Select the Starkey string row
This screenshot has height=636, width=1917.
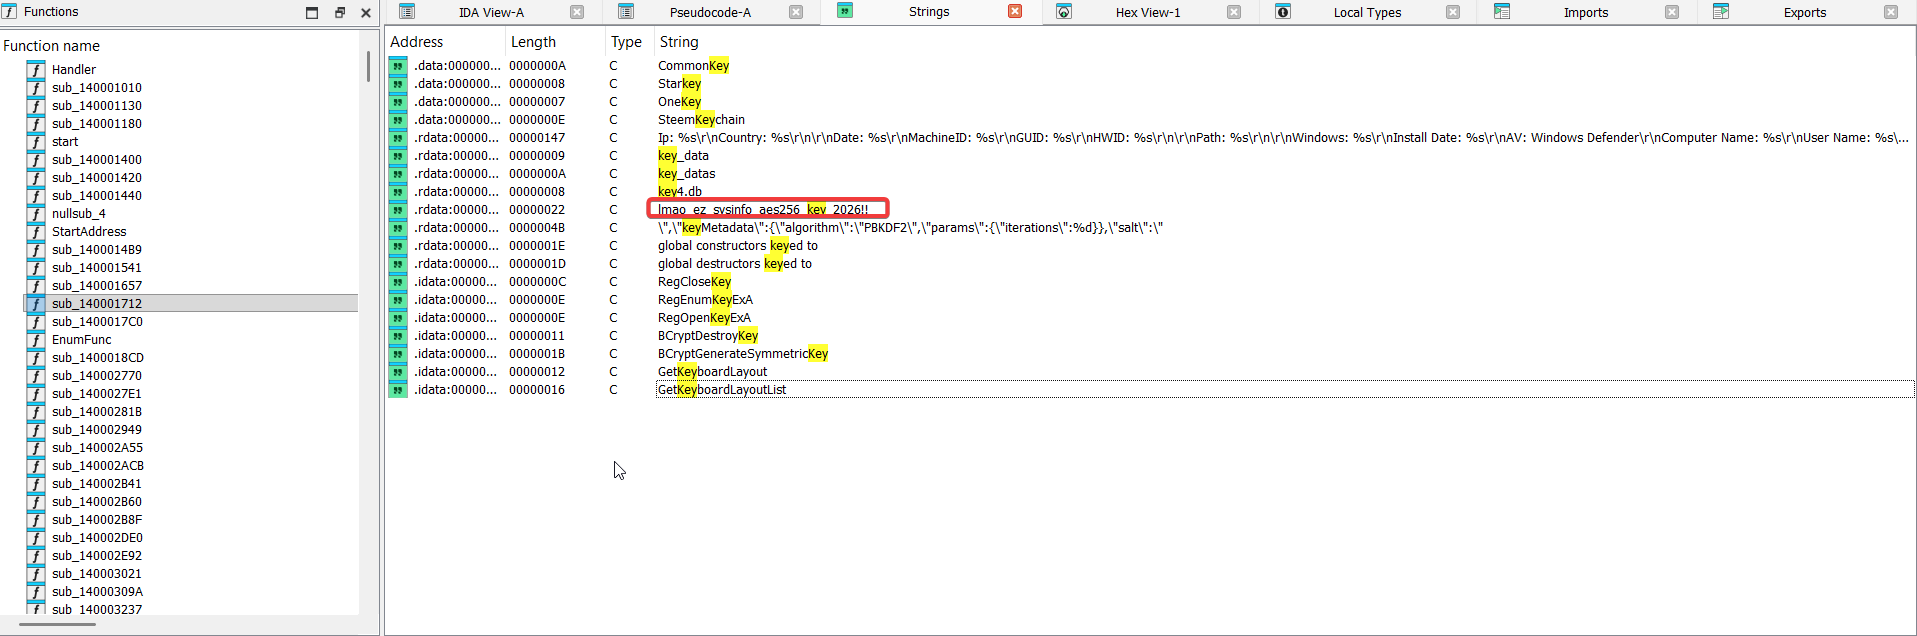pos(1150,84)
